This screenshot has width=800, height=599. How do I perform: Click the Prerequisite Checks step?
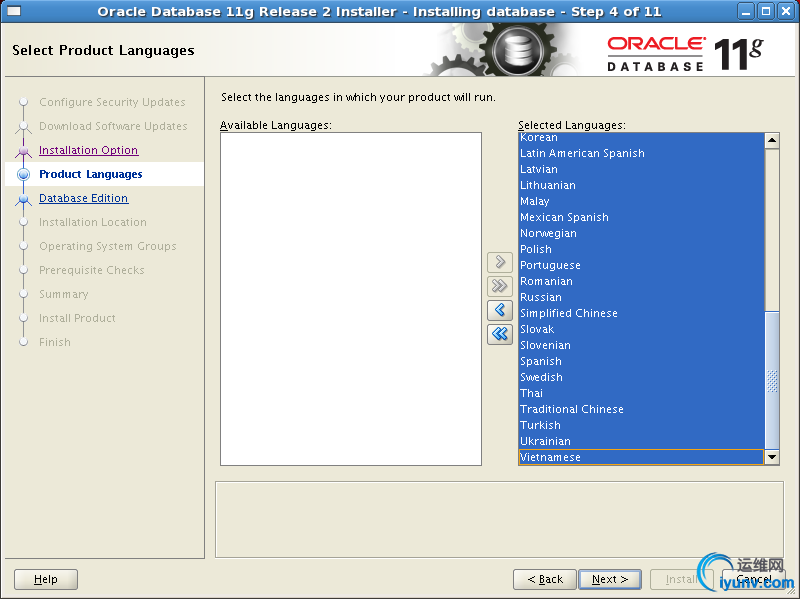tap(92, 270)
